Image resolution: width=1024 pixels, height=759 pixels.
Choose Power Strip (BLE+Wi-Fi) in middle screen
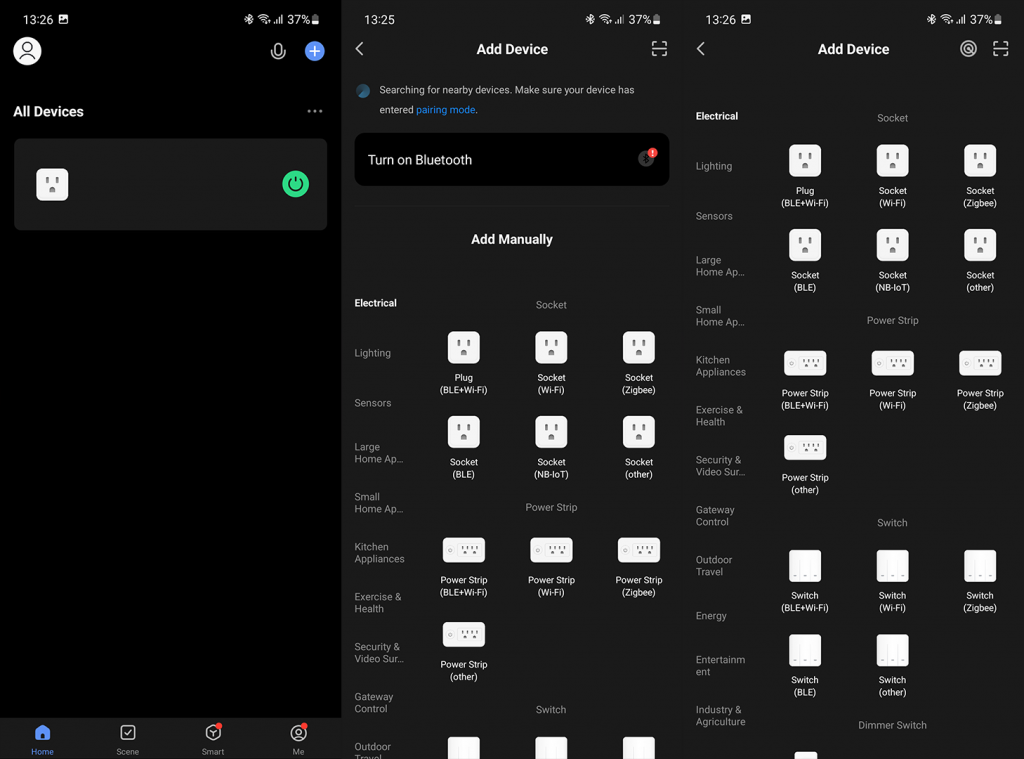tap(464, 567)
